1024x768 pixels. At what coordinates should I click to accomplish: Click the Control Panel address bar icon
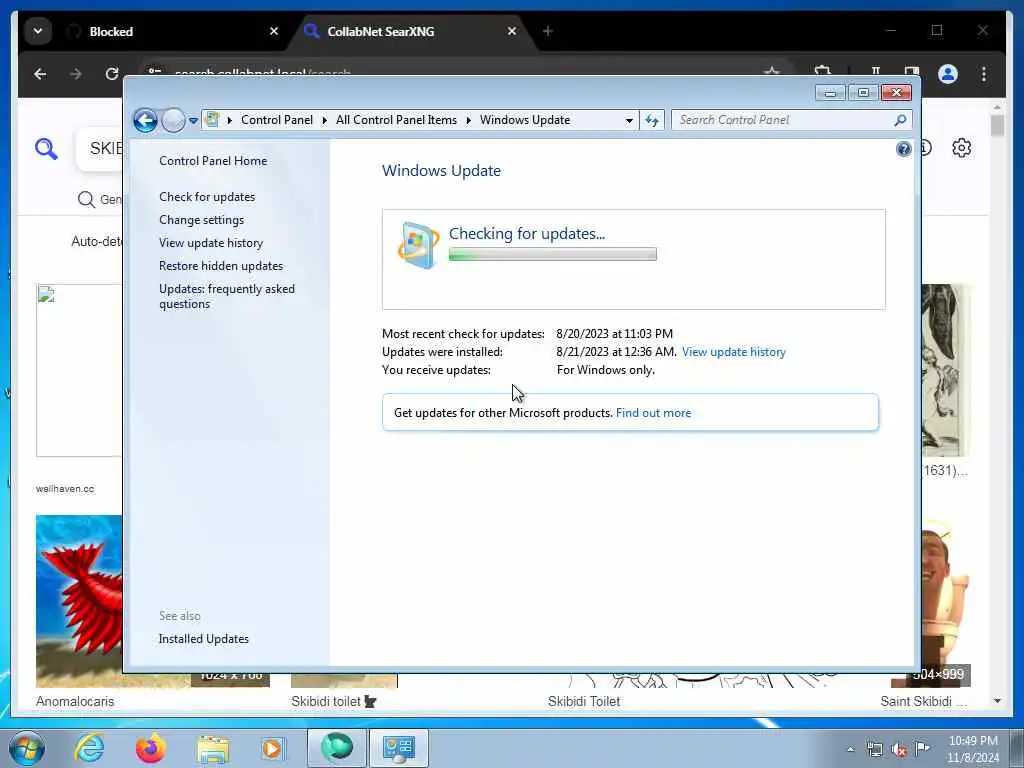click(x=212, y=120)
